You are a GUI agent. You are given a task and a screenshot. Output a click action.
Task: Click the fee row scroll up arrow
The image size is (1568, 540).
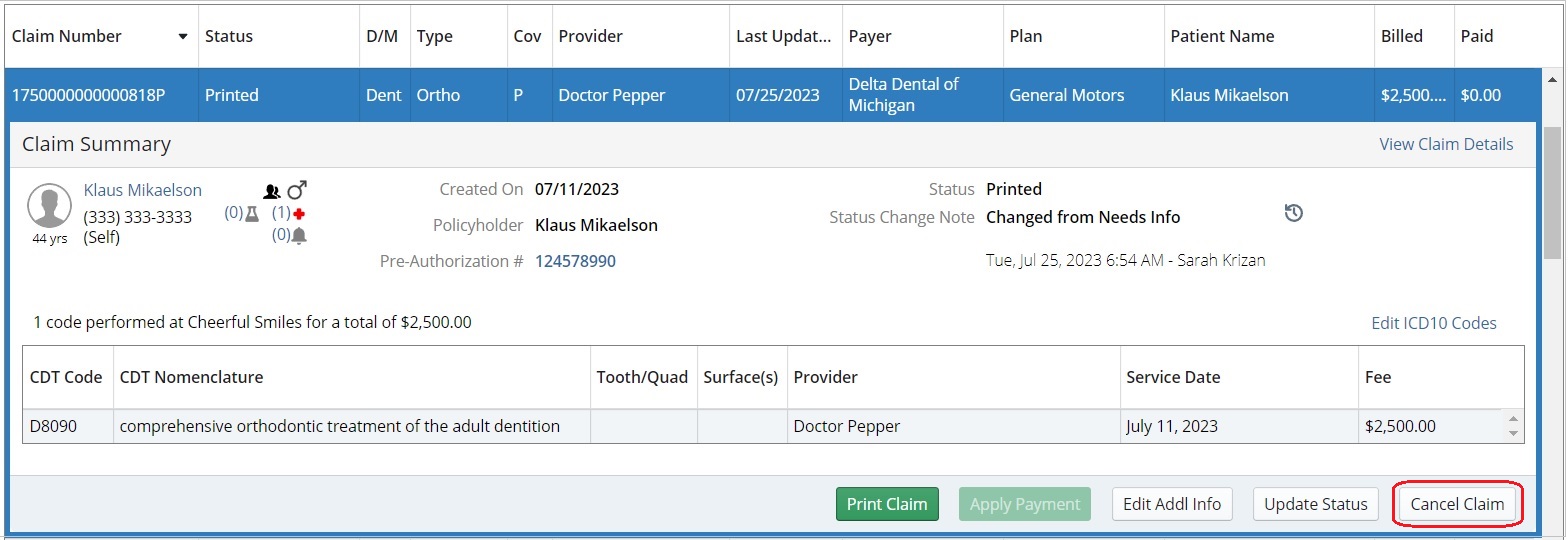click(1513, 420)
